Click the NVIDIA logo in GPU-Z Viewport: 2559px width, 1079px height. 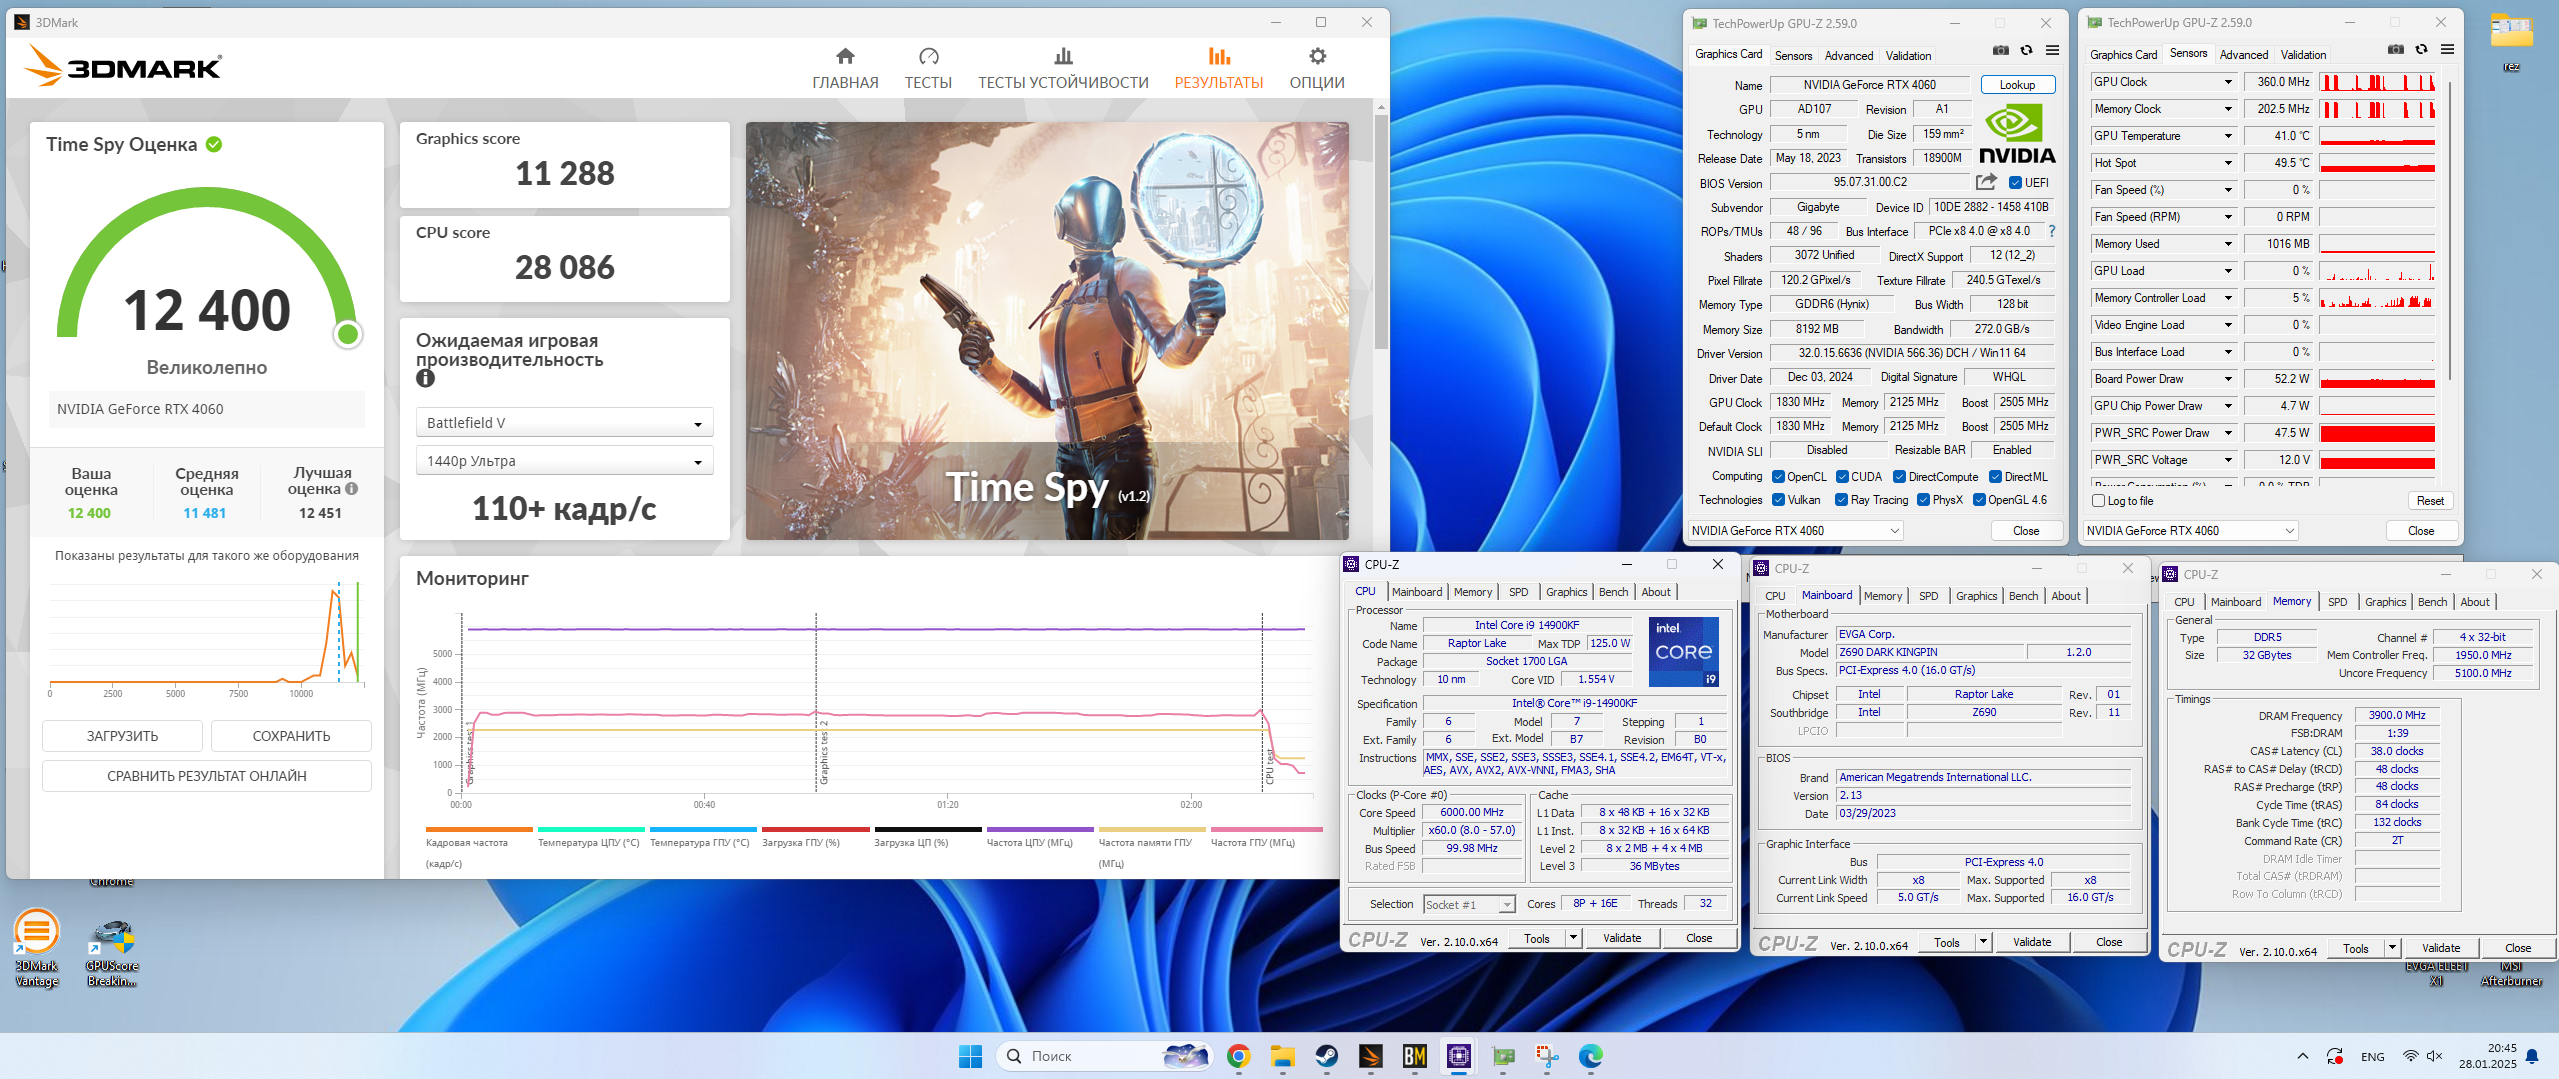click(x=2017, y=135)
